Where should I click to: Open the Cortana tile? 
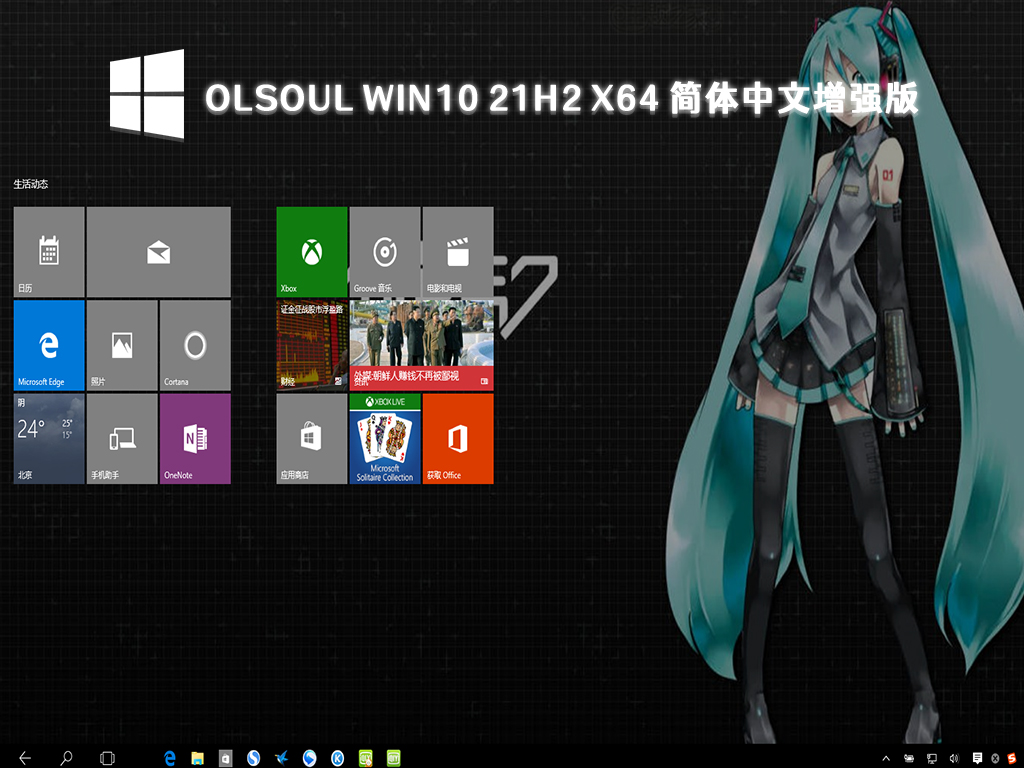tap(195, 345)
